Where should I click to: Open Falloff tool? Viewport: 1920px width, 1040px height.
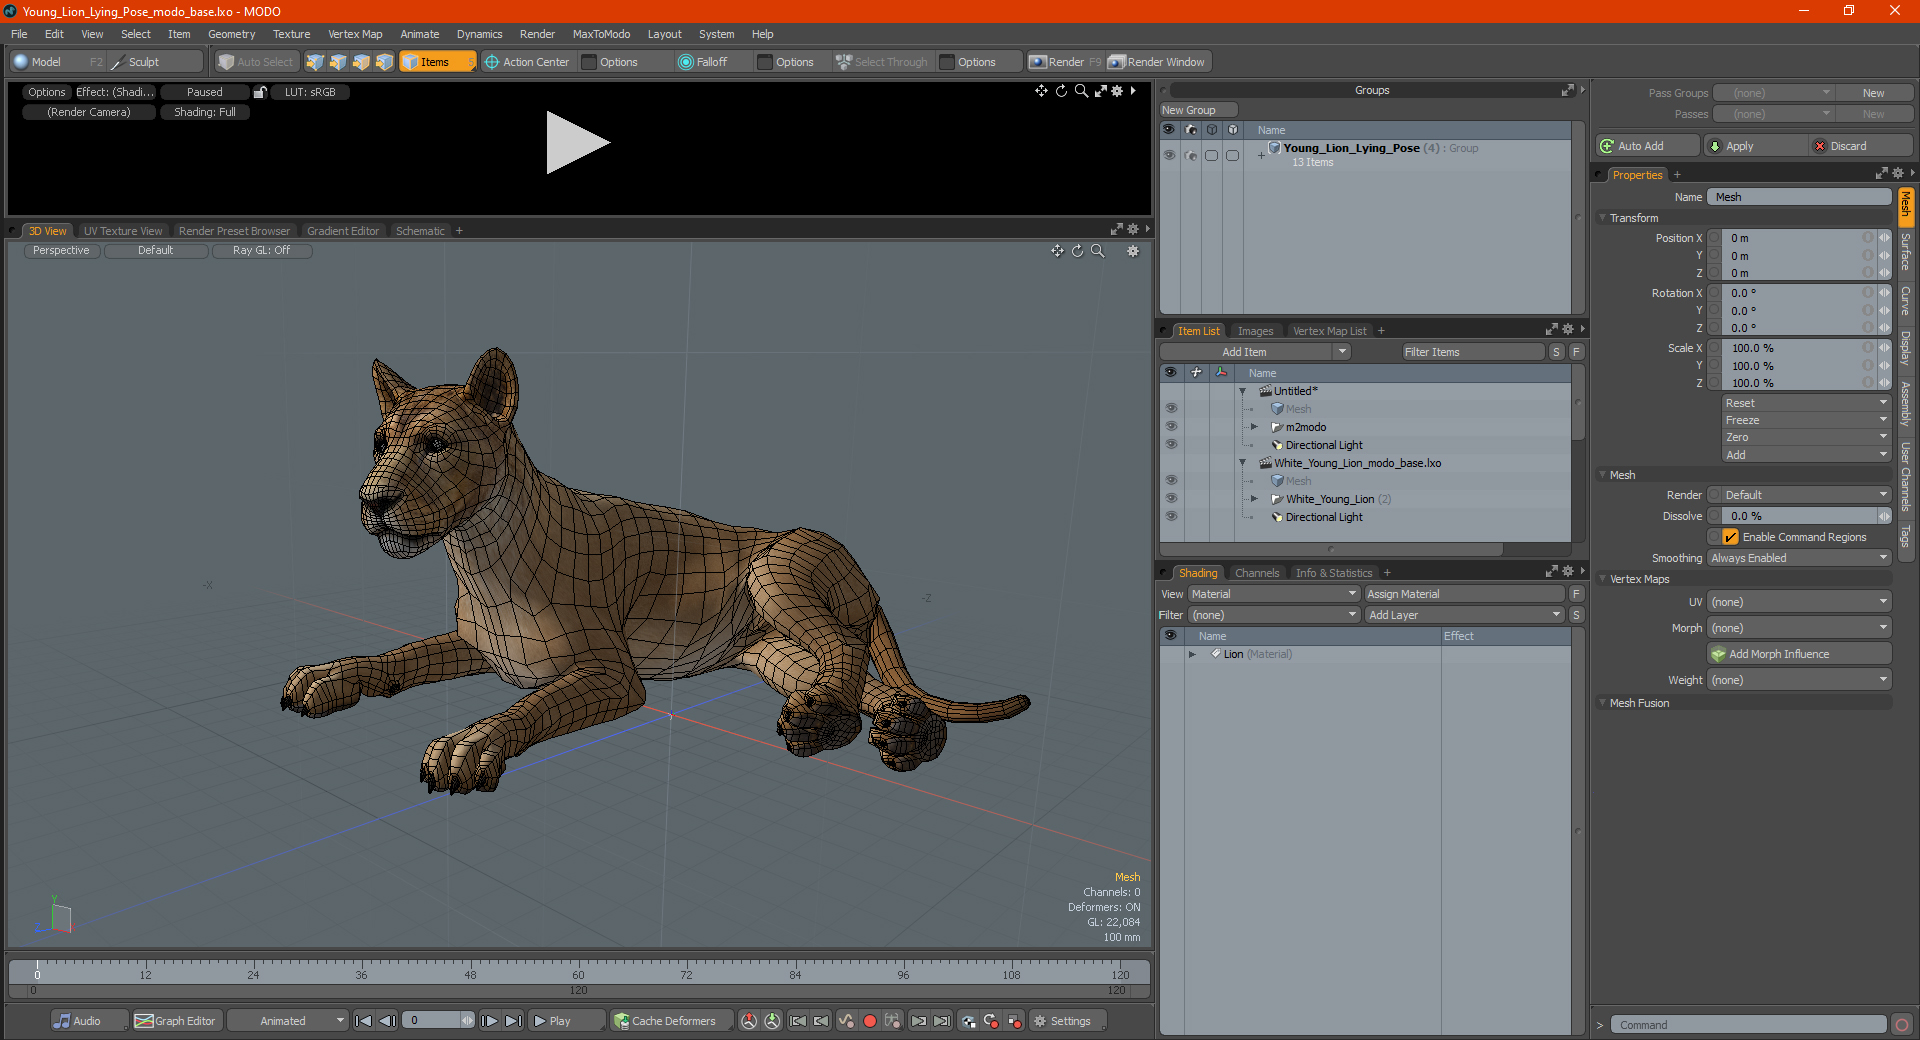pos(703,62)
